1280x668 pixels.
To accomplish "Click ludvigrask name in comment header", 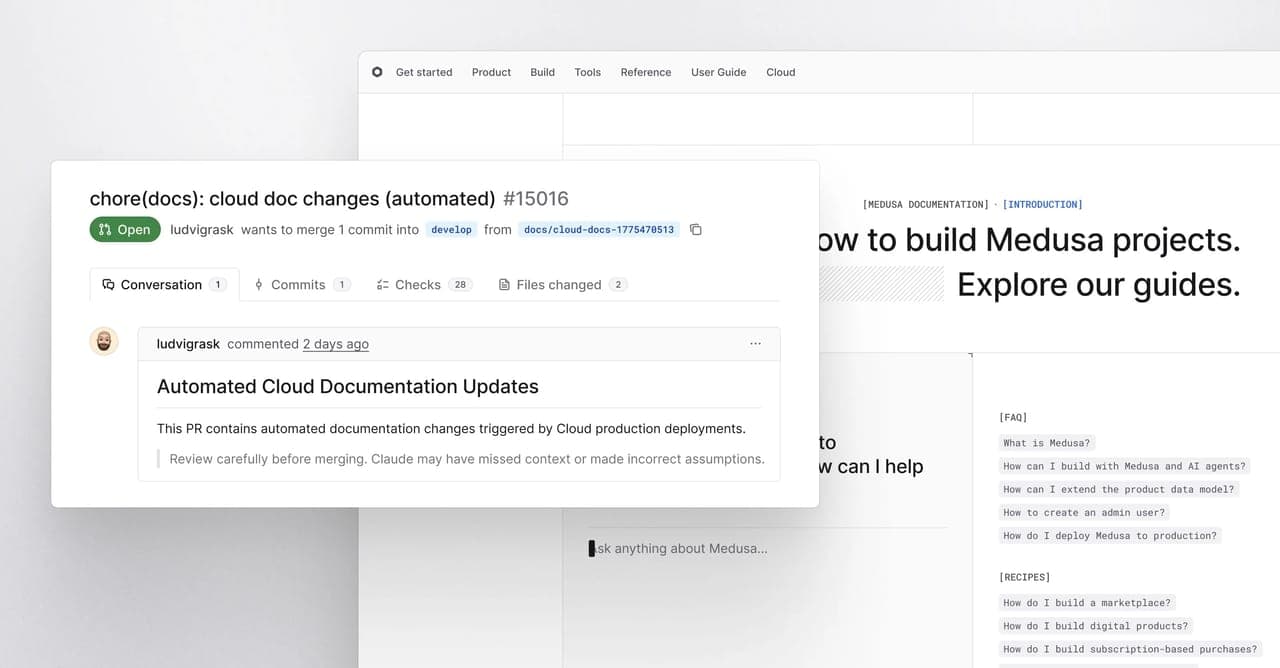I will (x=188, y=344).
